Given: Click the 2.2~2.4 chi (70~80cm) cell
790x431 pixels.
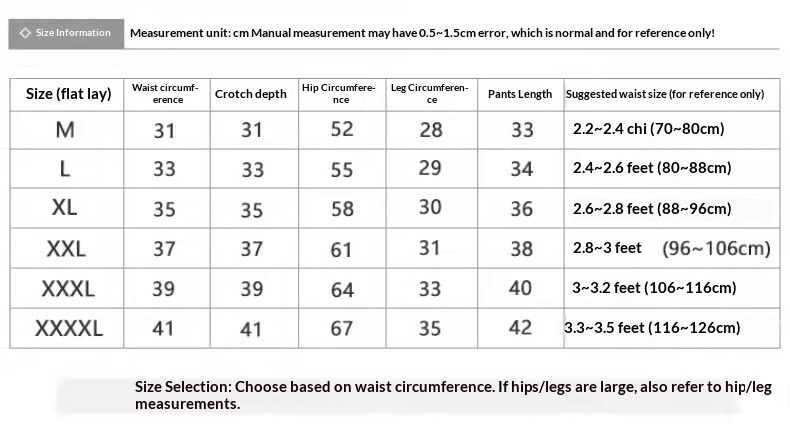Looking at the screenshot, I should tap(648, 129).
